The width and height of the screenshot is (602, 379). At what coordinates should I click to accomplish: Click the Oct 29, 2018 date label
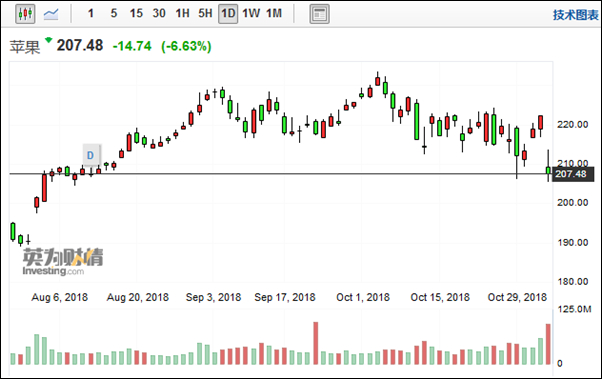pyautogui.click(x=517, y=297)
